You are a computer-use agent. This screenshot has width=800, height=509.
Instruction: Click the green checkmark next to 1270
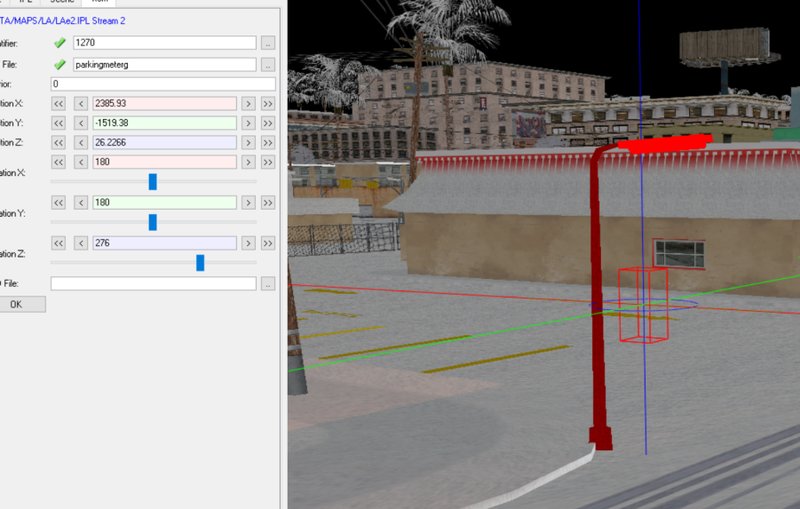60,43
